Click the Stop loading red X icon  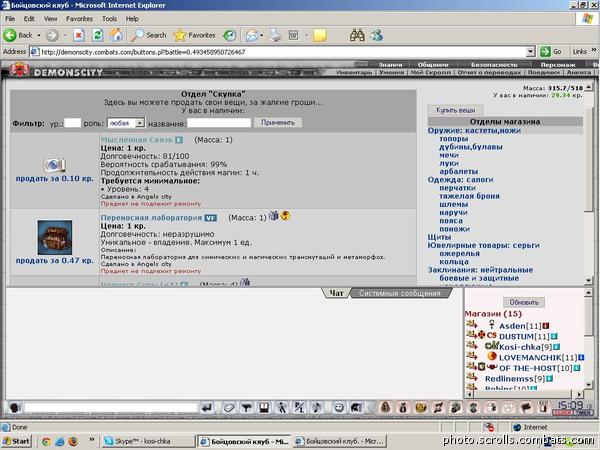(x=79, y=35)
